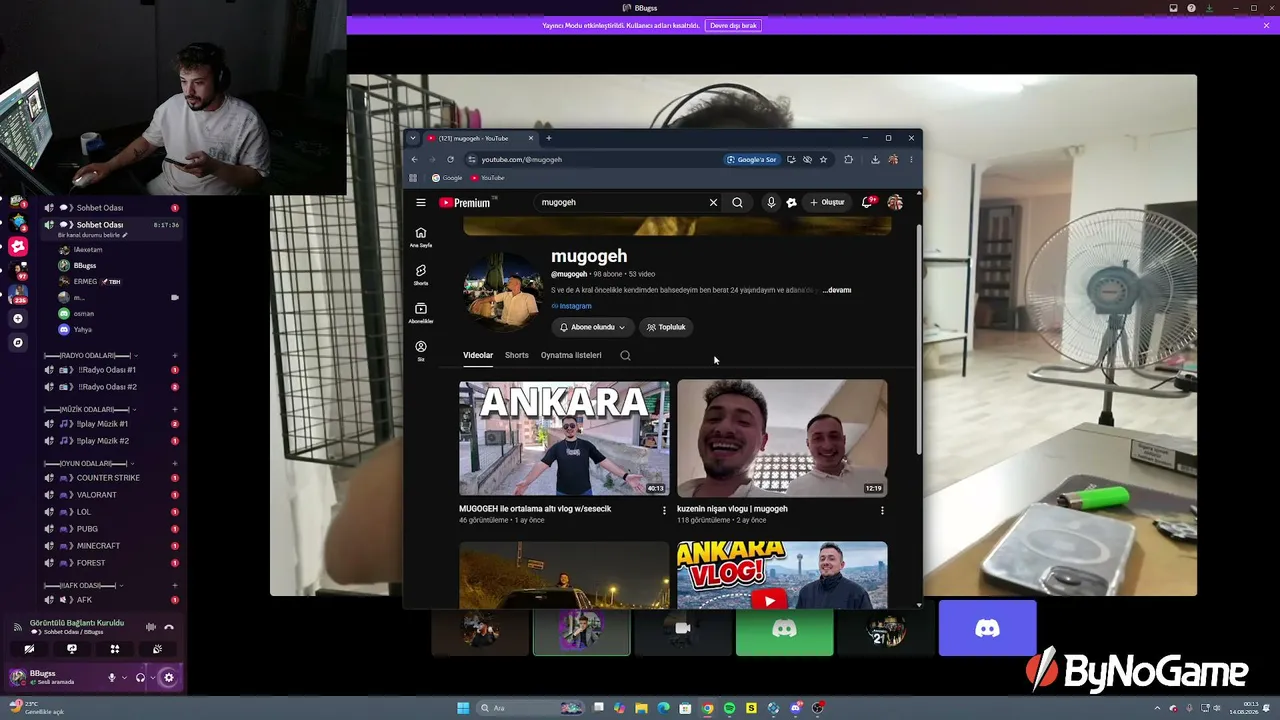This screenshot has width=1280, height=720.
Task: Open video options for MUGOGEH Ankara vlog
Action: (664, 510)
